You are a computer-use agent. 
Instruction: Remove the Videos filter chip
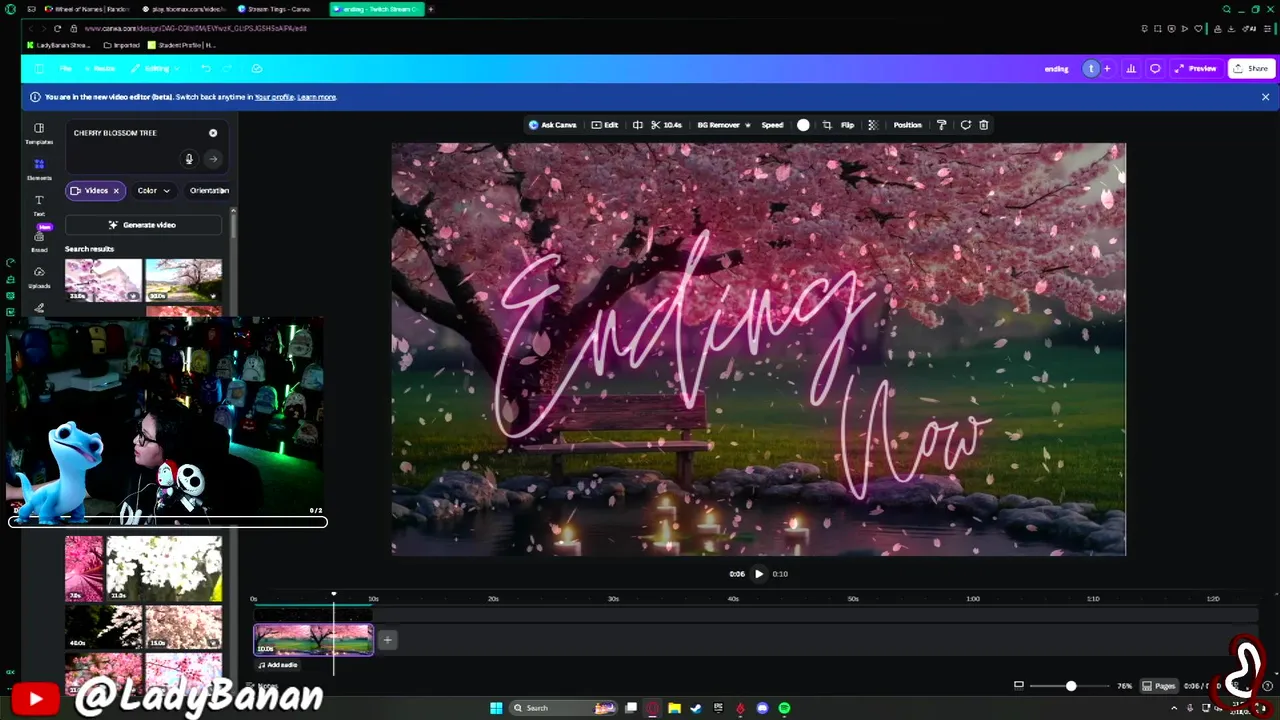pyautogui.click(x=116, y=190)
